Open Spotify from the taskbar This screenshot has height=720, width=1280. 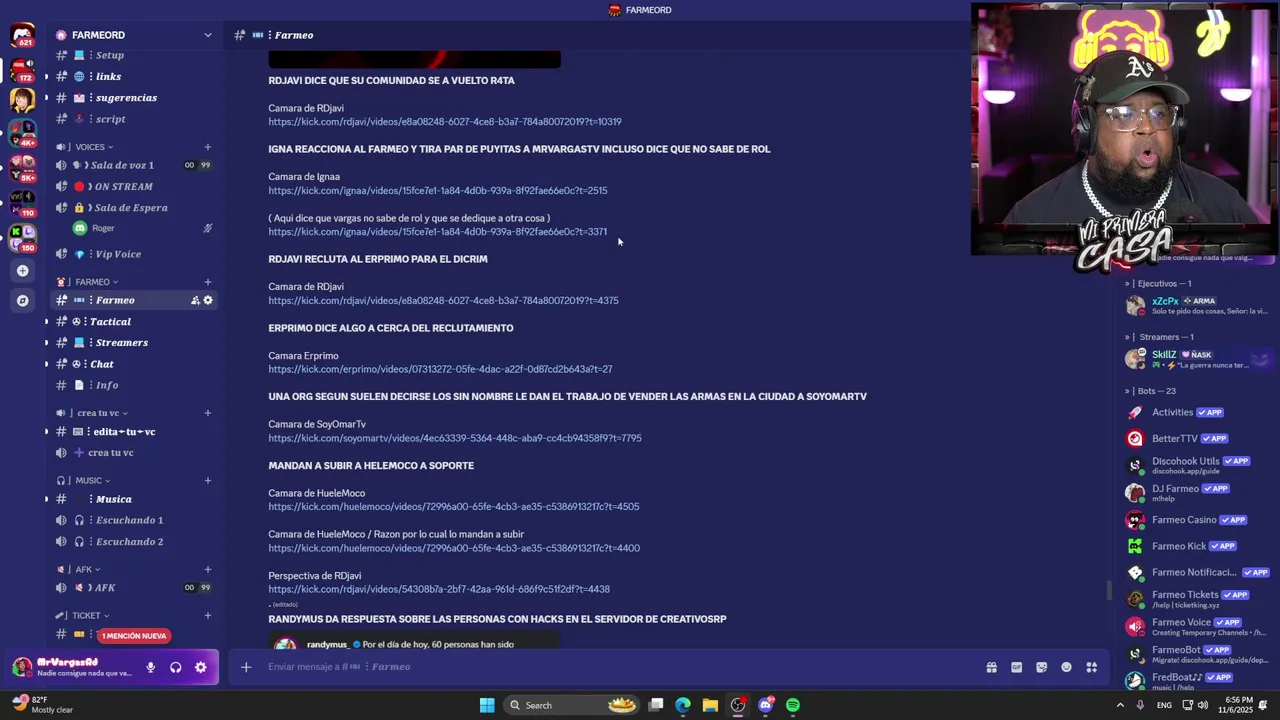(793, 705)
